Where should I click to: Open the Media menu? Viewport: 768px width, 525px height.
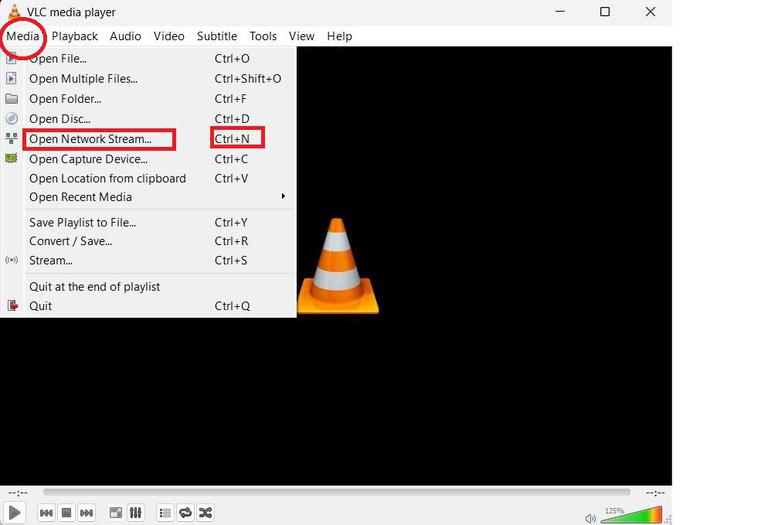pyautogui.click(x=23, y=36)
